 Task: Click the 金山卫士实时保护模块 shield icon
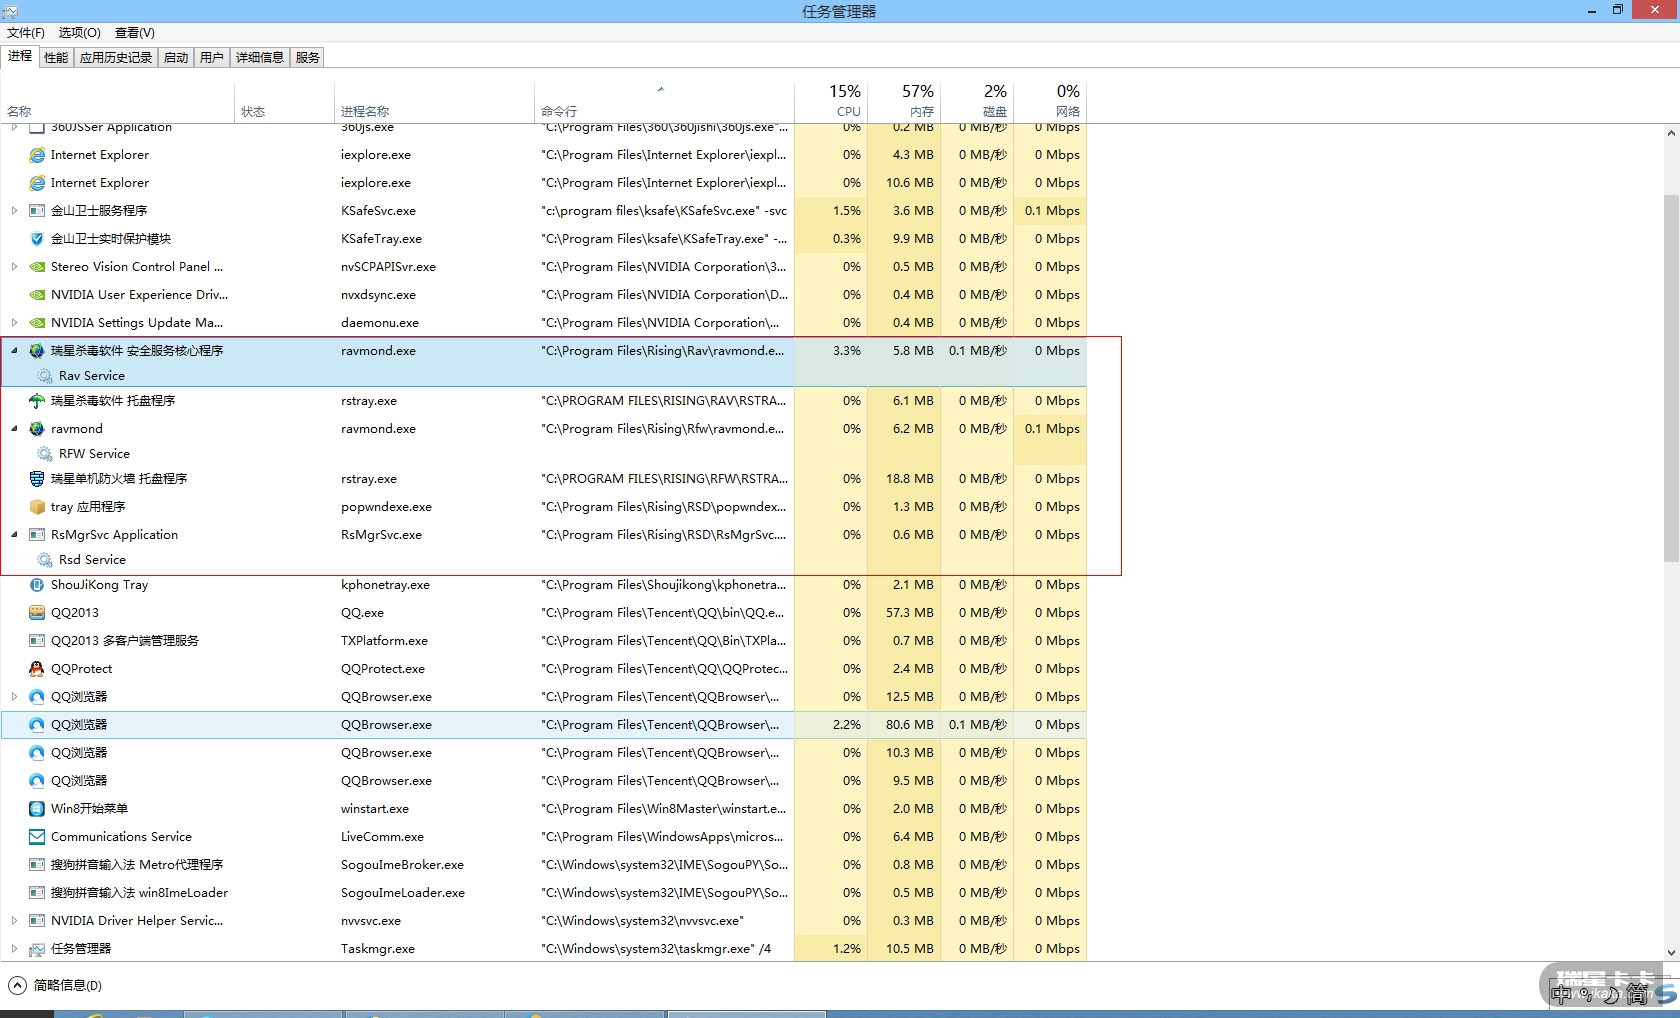pos(37,239)
